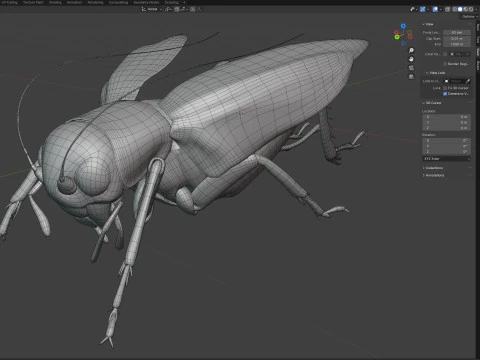Open the snapping options dropdown

point(183,9)
